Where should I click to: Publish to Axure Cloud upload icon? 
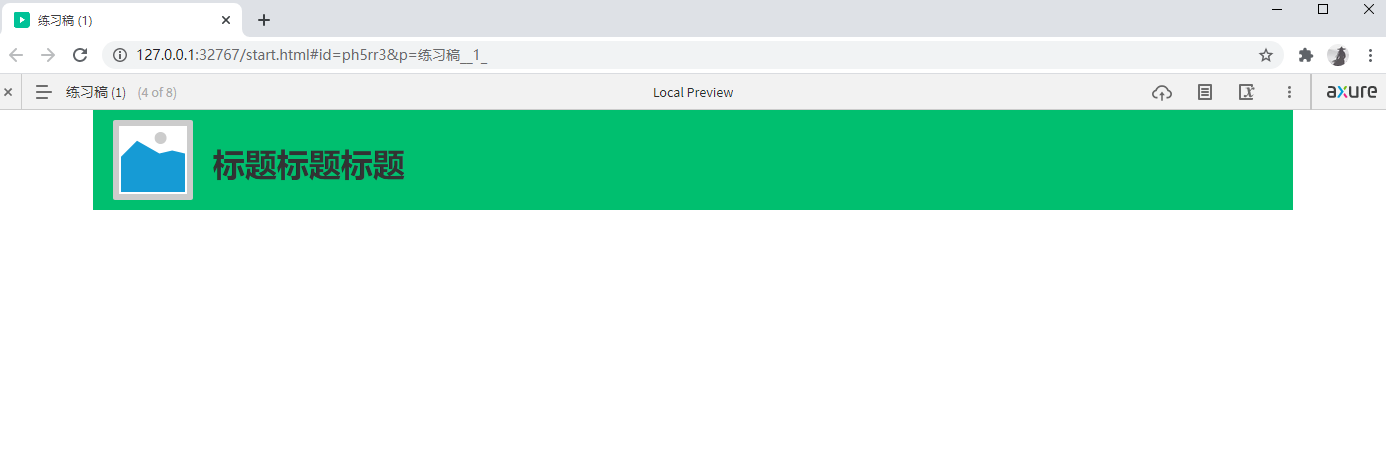point(1162,92)
